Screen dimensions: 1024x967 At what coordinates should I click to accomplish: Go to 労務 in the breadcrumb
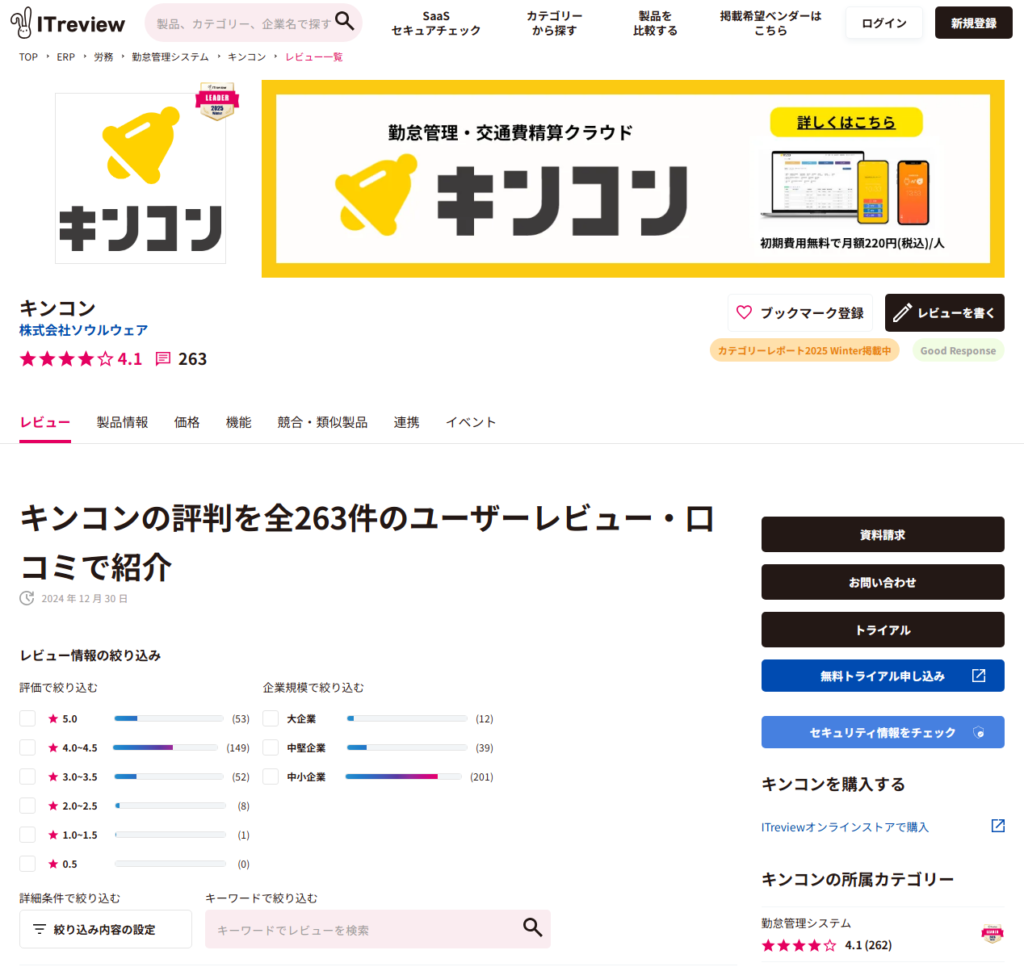(103, 57)
